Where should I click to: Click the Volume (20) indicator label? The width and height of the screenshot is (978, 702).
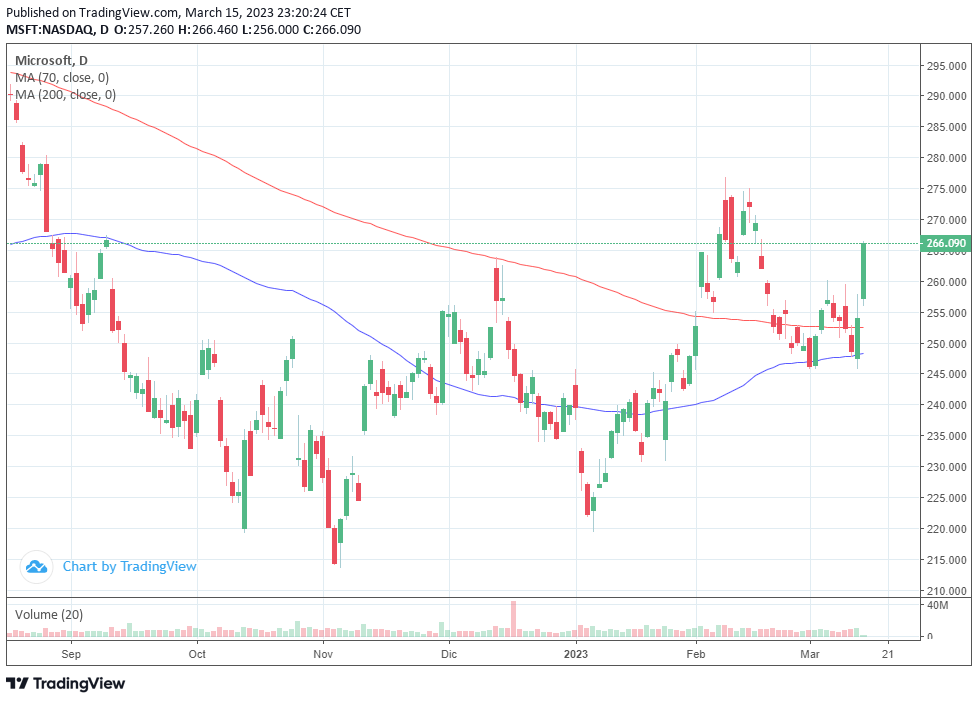[x=49, y=615]
